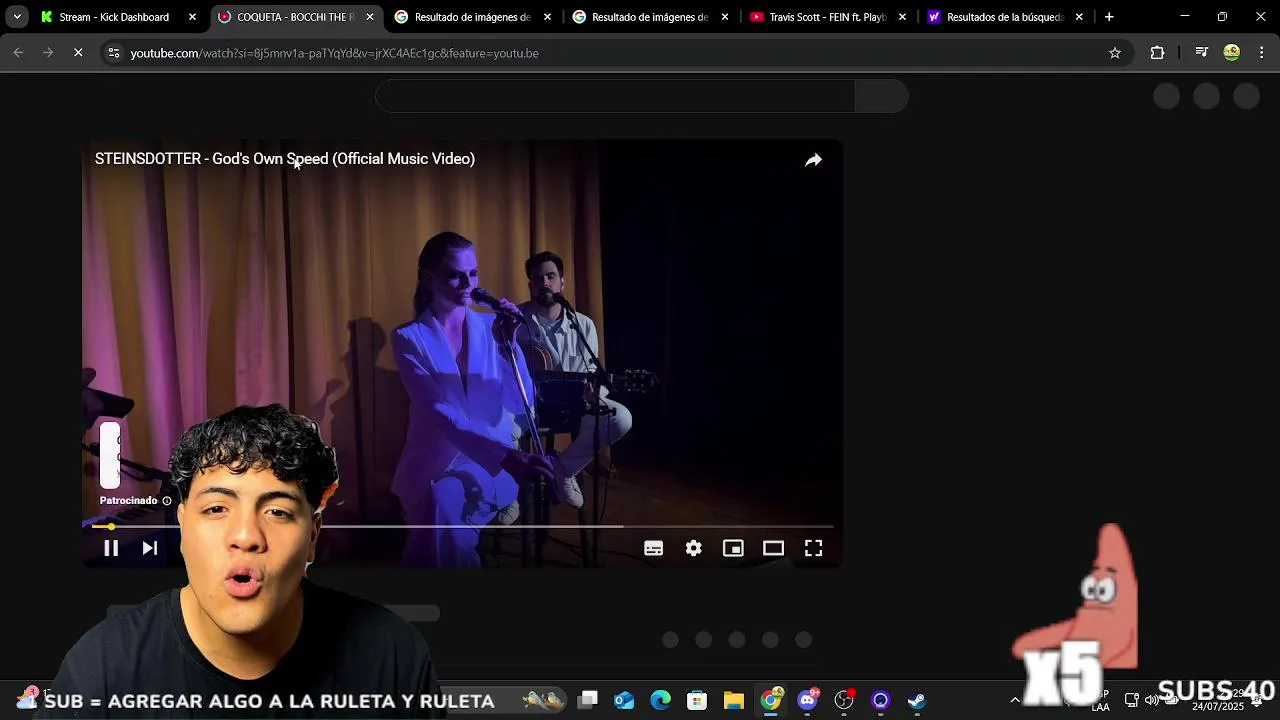1280x720 pixels.
Task: Open Chrome's tab search dropdown
Action: [17, 17]
